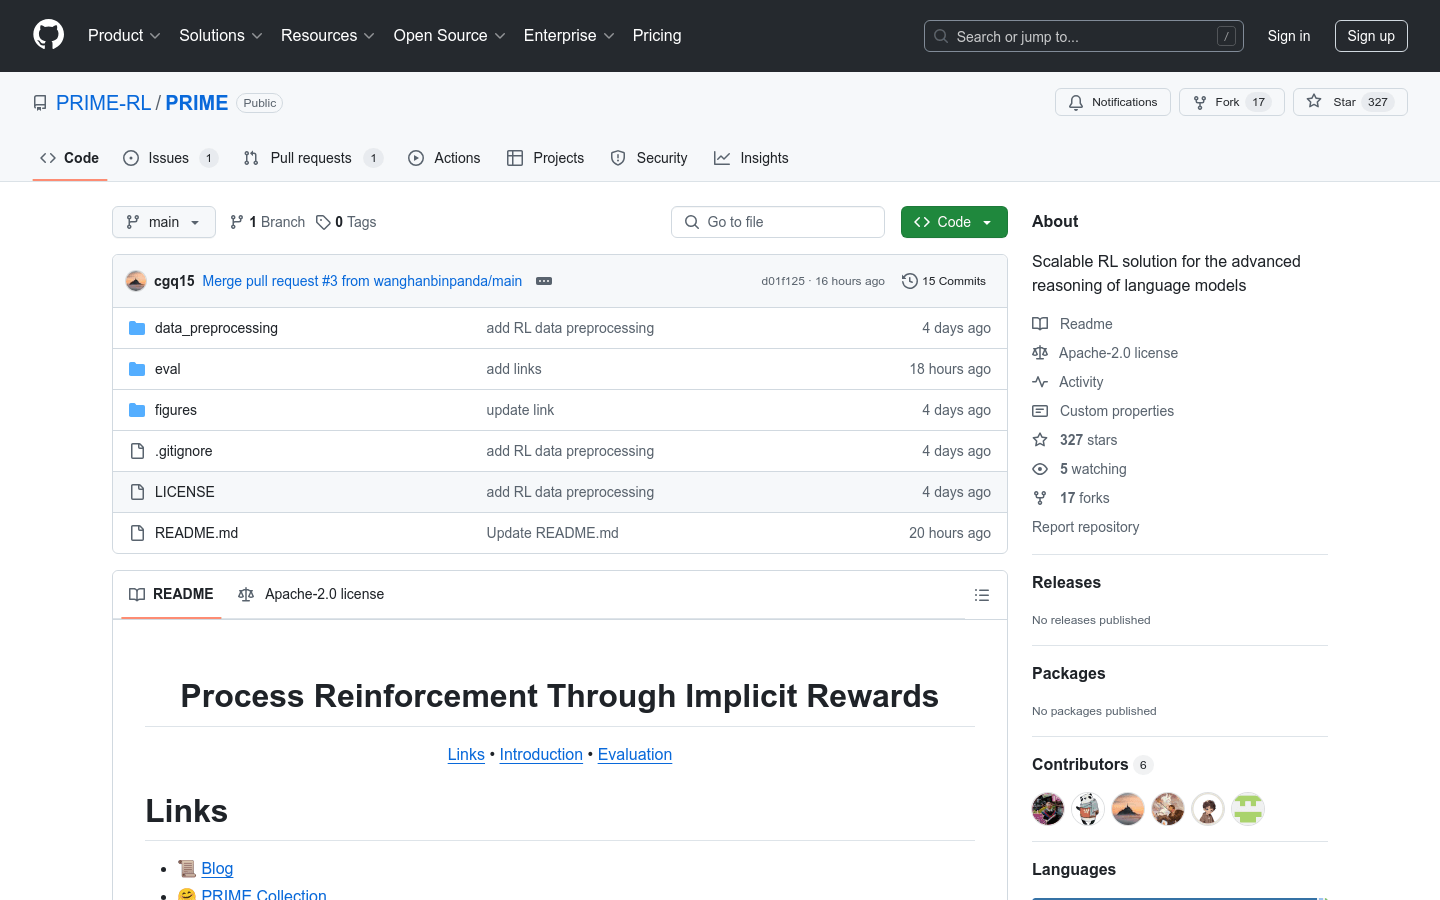Open the merge pull request commit message
Screen dimensions: 1440x900
(x=362, y=281)
